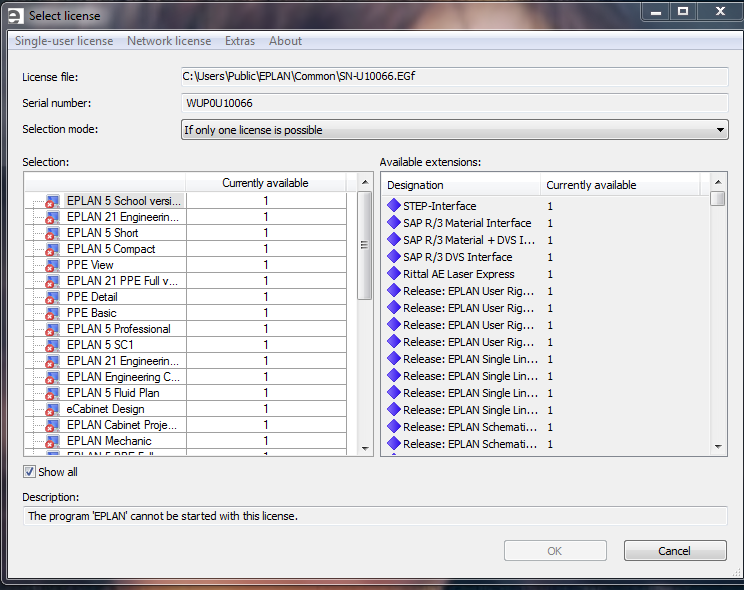This screenshot has width=744, height=590.
Task: Click the EPLAN Cabinet Proje... license icon
Action: point(52,425)
